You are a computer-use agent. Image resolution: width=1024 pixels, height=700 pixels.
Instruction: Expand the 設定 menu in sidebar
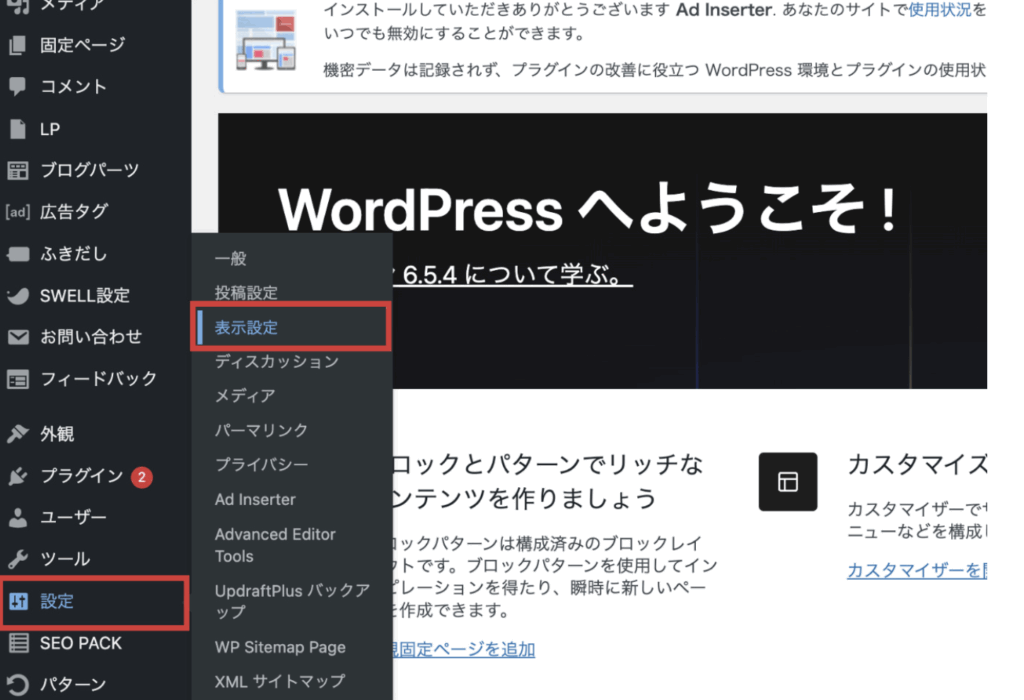tap(57, 601)
